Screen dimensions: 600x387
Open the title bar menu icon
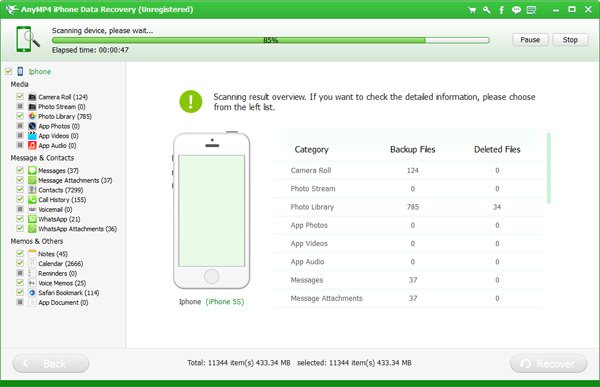pyautogui.click(x=532, y=10)
